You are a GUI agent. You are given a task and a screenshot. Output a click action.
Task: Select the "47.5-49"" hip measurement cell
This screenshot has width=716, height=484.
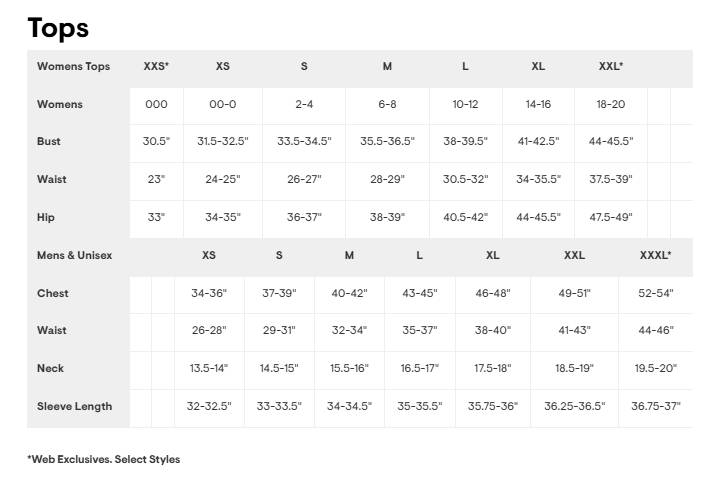[611, 217]
